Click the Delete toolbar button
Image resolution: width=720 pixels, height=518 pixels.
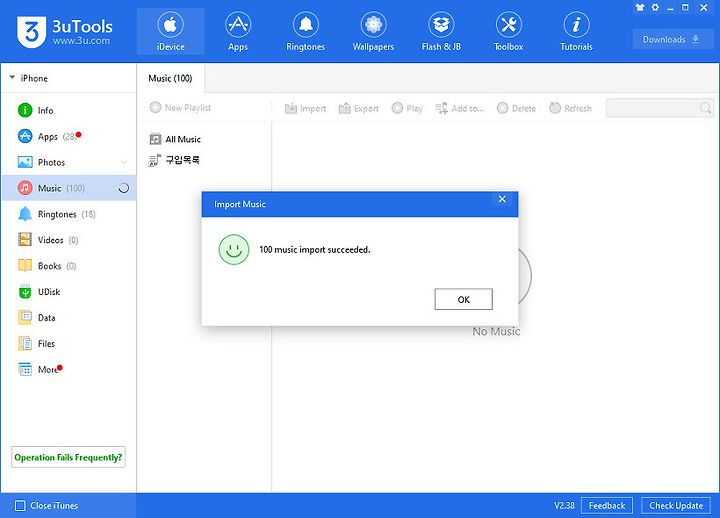point(517,108)
